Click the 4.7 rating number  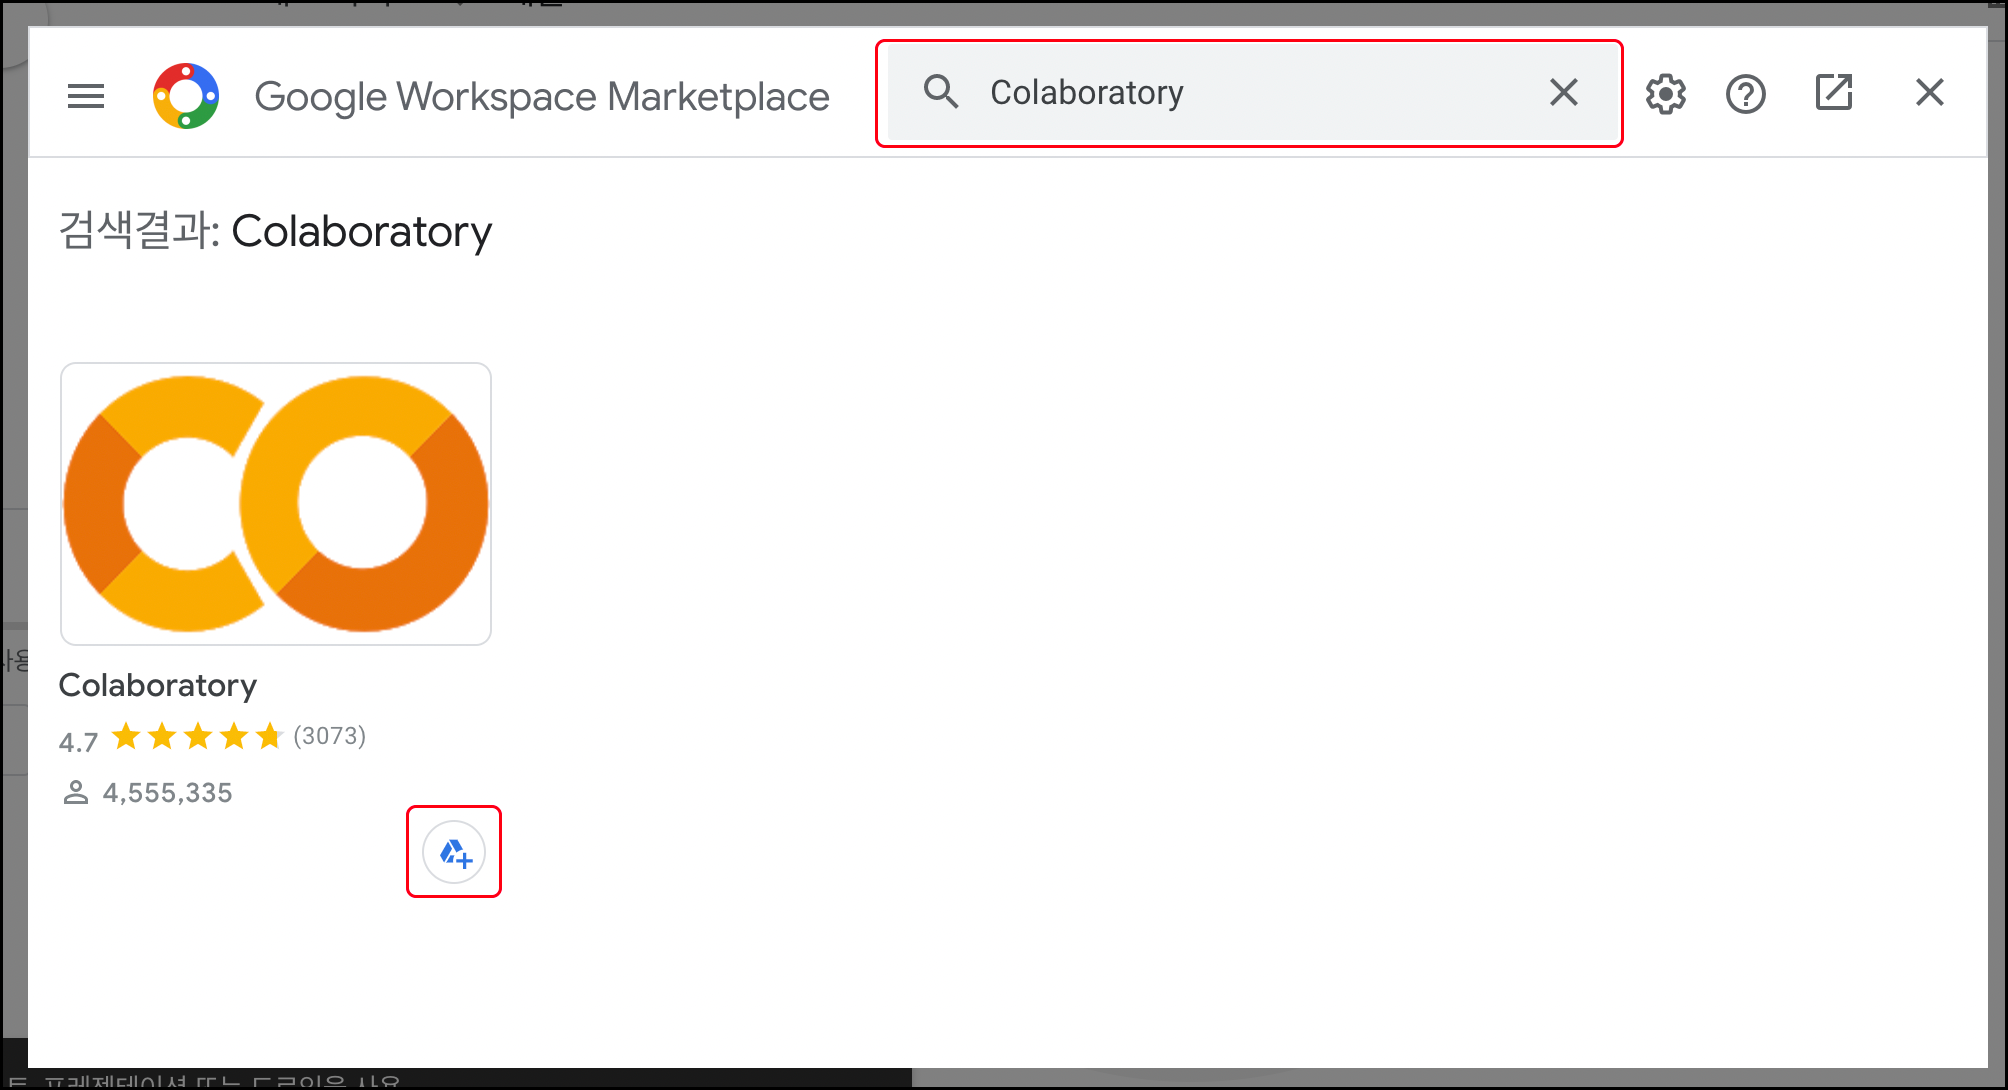pos(78,742)
